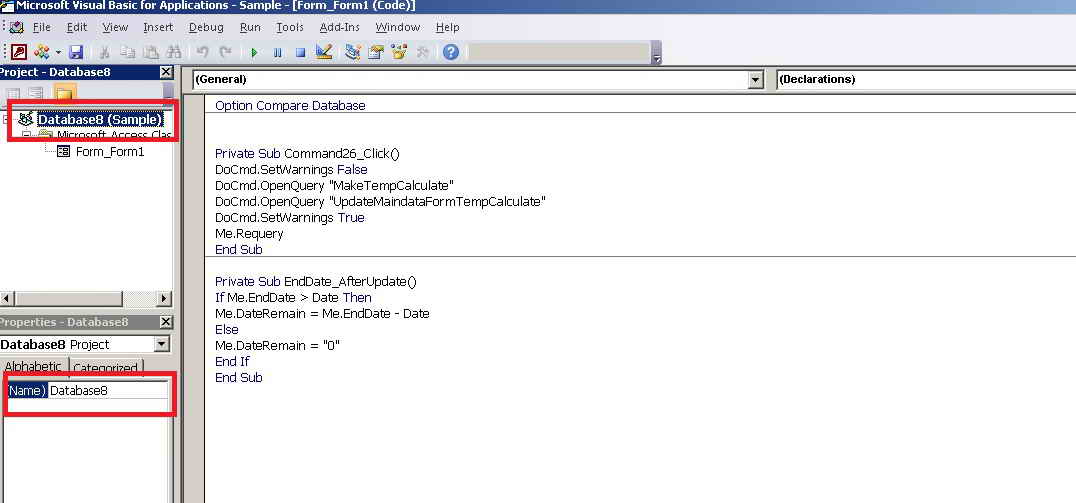Viewport: 1076px width, 503px height.
Task: Close the Project - Database8 pane
Action: click(x=166, y=72)
